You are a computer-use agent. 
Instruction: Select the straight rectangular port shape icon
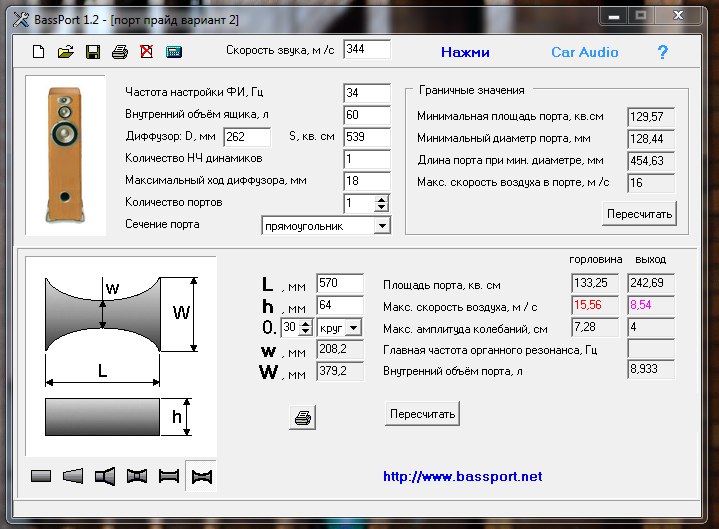pyautogui.click(x=41, y=476)
